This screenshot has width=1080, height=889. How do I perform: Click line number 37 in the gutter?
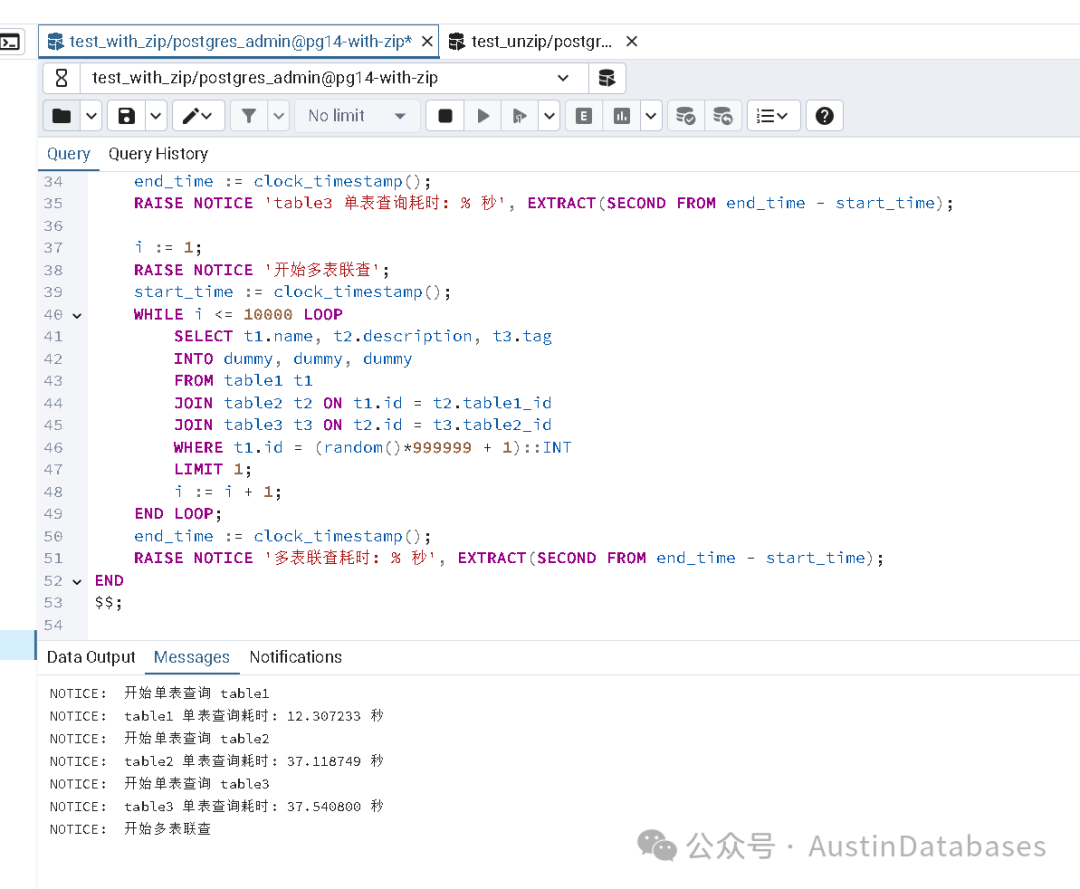[x=53, y=248]
